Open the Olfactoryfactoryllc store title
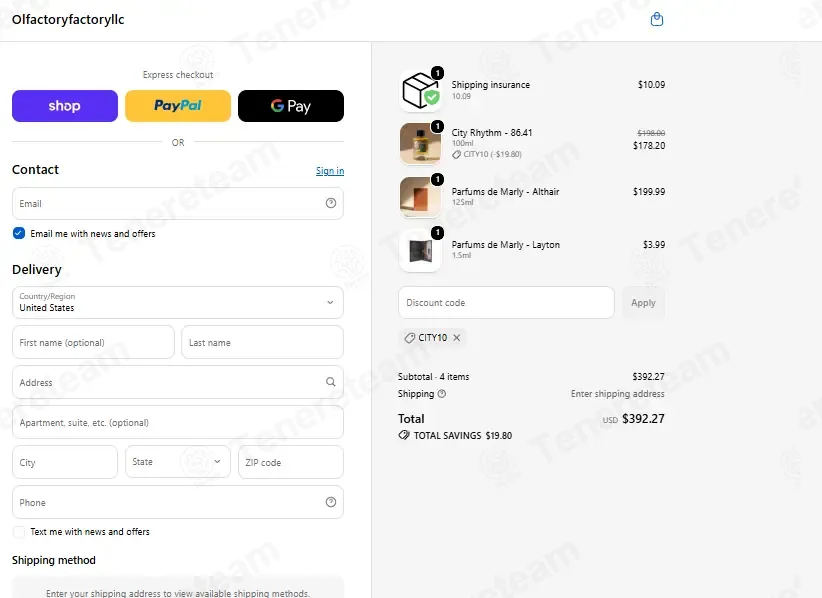The width and height of the screenshot is (822, 598). 68,19
